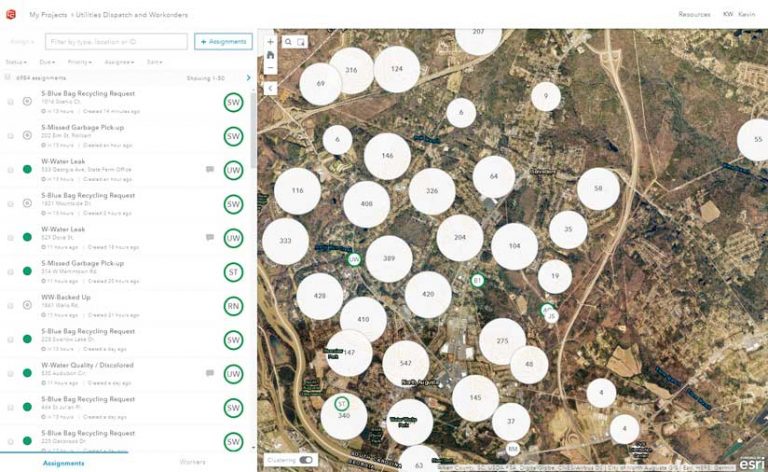The width and height of the screenshot is (768, 472).
Task: Open the Priority filter dropdown
Action: coord(79,62)
